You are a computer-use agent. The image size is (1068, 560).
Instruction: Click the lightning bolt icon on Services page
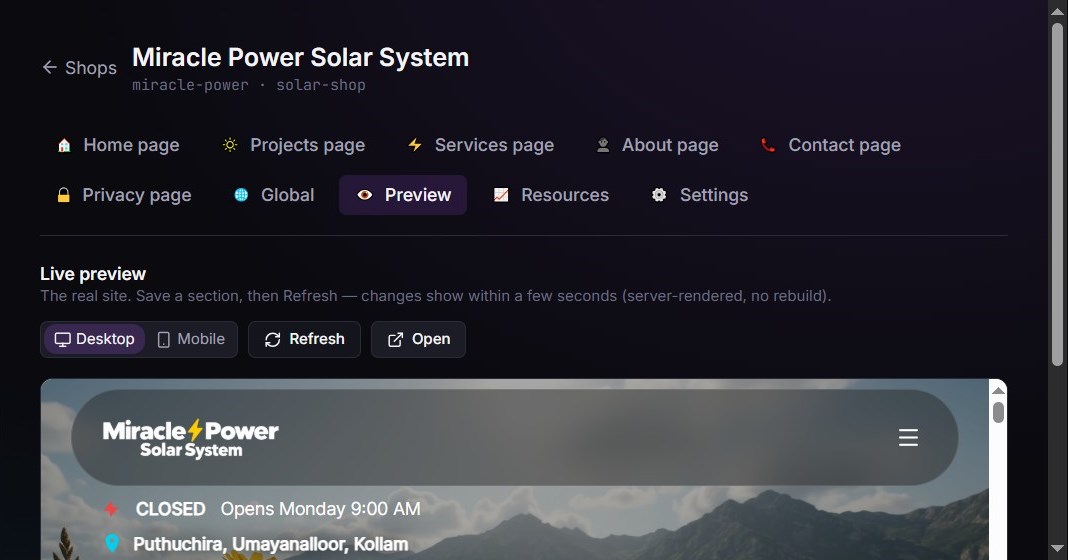click(x=415, y=145)
